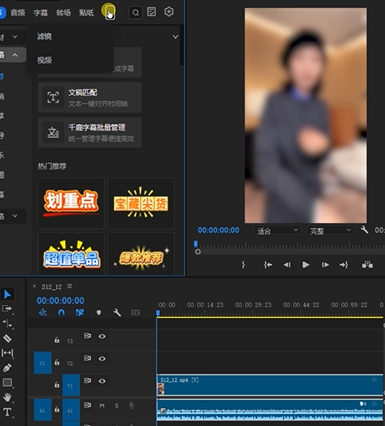The image size is (385, 426).
Task: Toggle linked selection in timeline
Action: 80,313
